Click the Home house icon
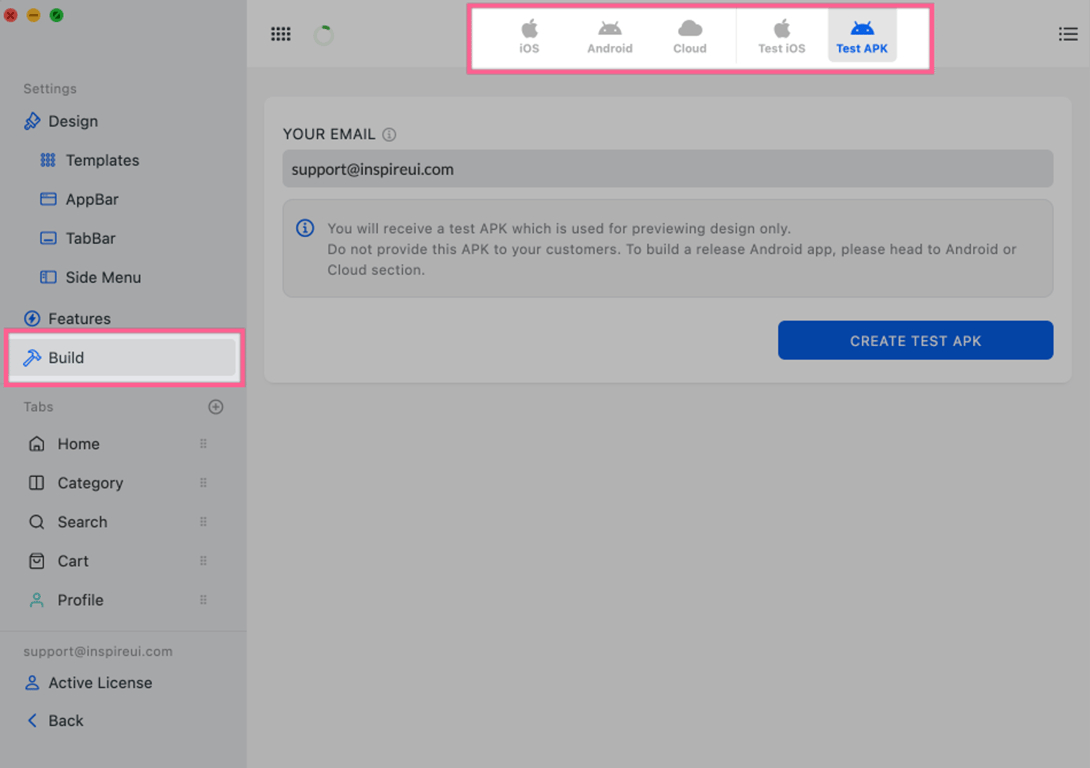The image size is (1090, 768). click(36, 443)
